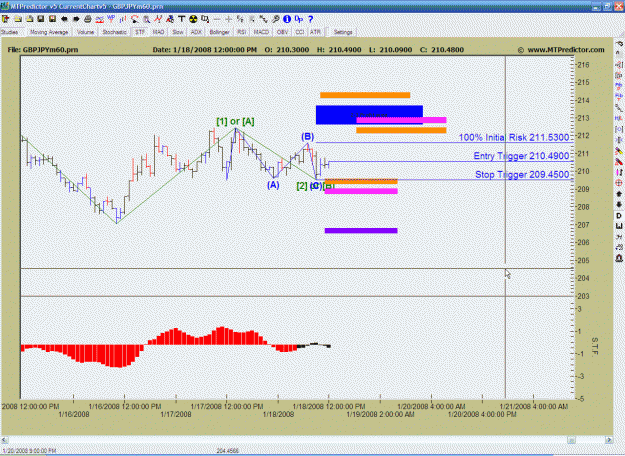The height and width of the screenshot is (456, 625).
Task: Toggle the ADX study
Action: [196, 32]
